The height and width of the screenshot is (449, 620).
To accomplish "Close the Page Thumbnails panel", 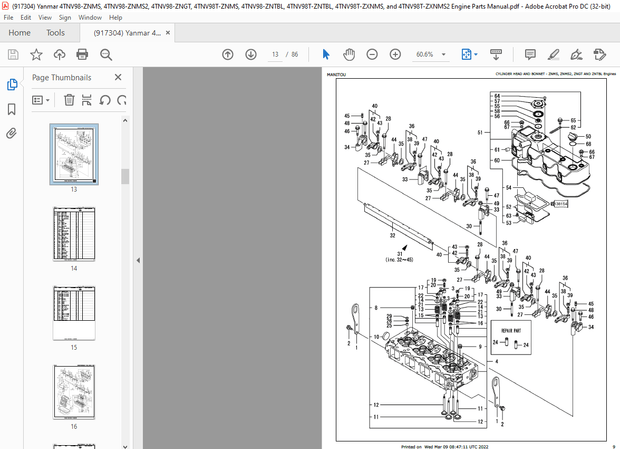I will coord(118,77).
